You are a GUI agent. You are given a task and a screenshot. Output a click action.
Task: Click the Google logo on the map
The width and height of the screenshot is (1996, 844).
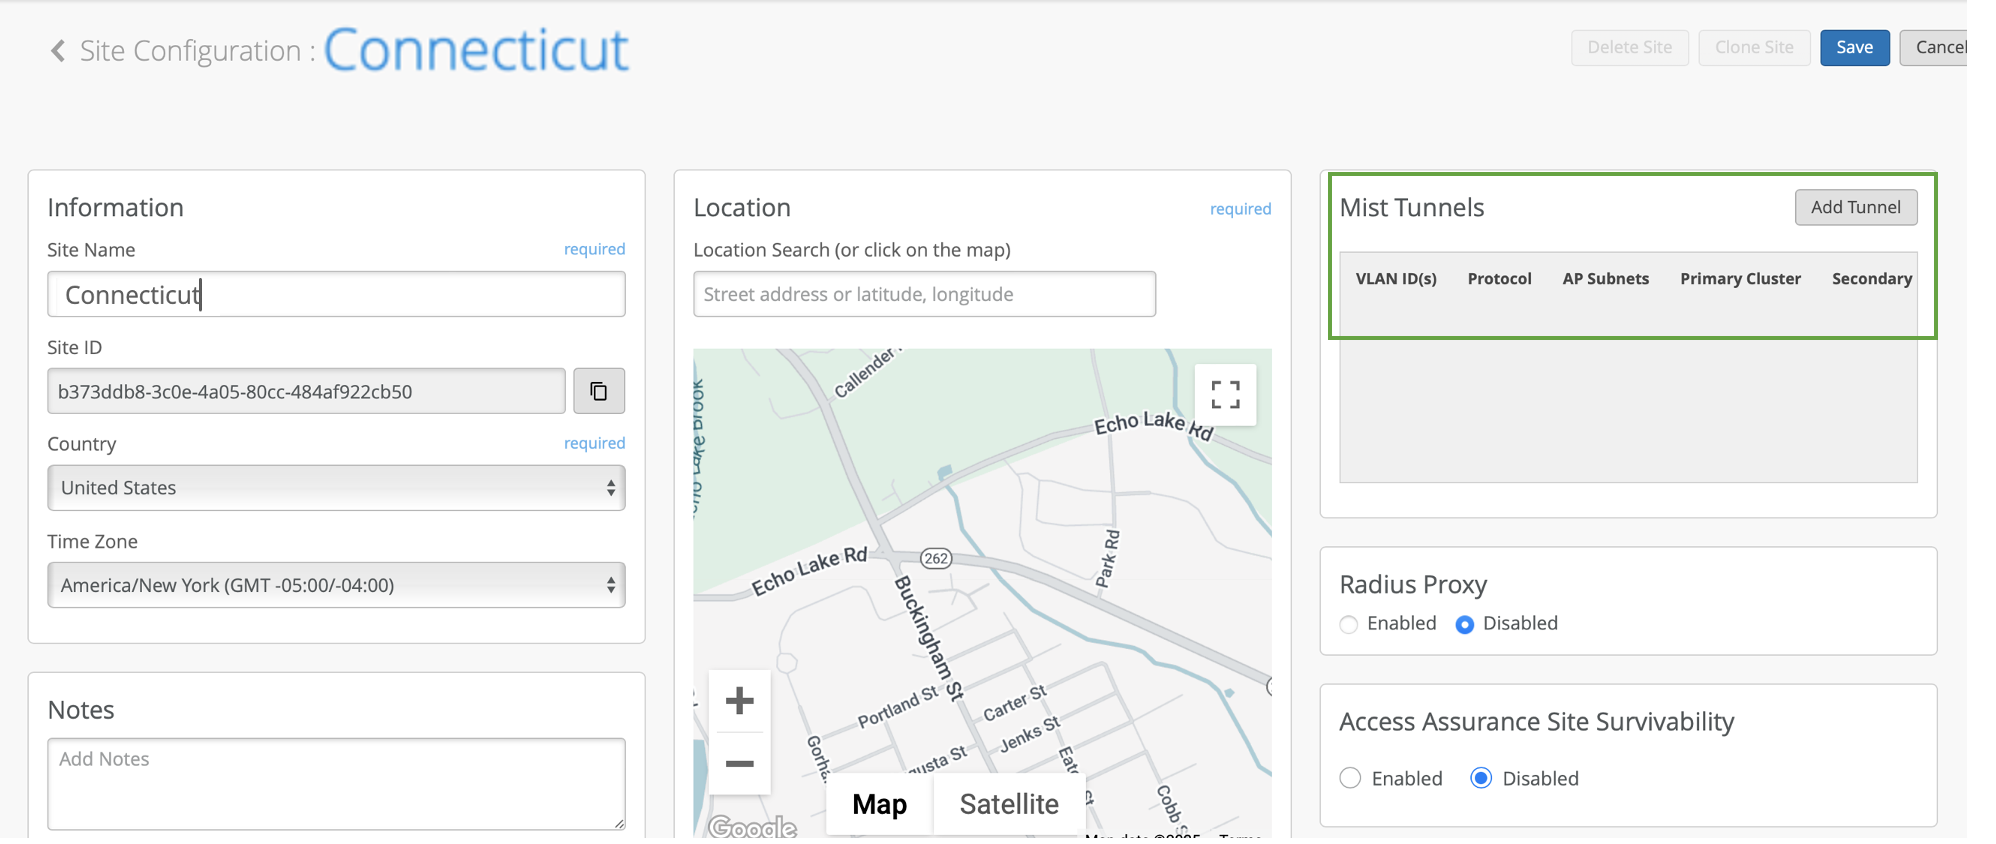point(752,827)
